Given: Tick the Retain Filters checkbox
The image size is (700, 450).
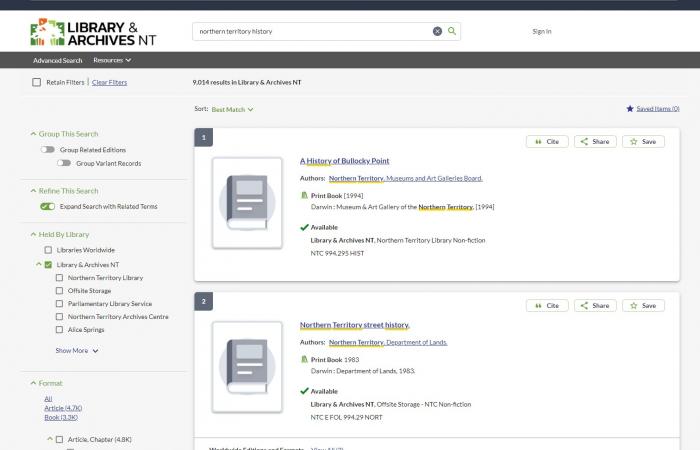Looking at the screenshot, I should click(x=37, y=82).
